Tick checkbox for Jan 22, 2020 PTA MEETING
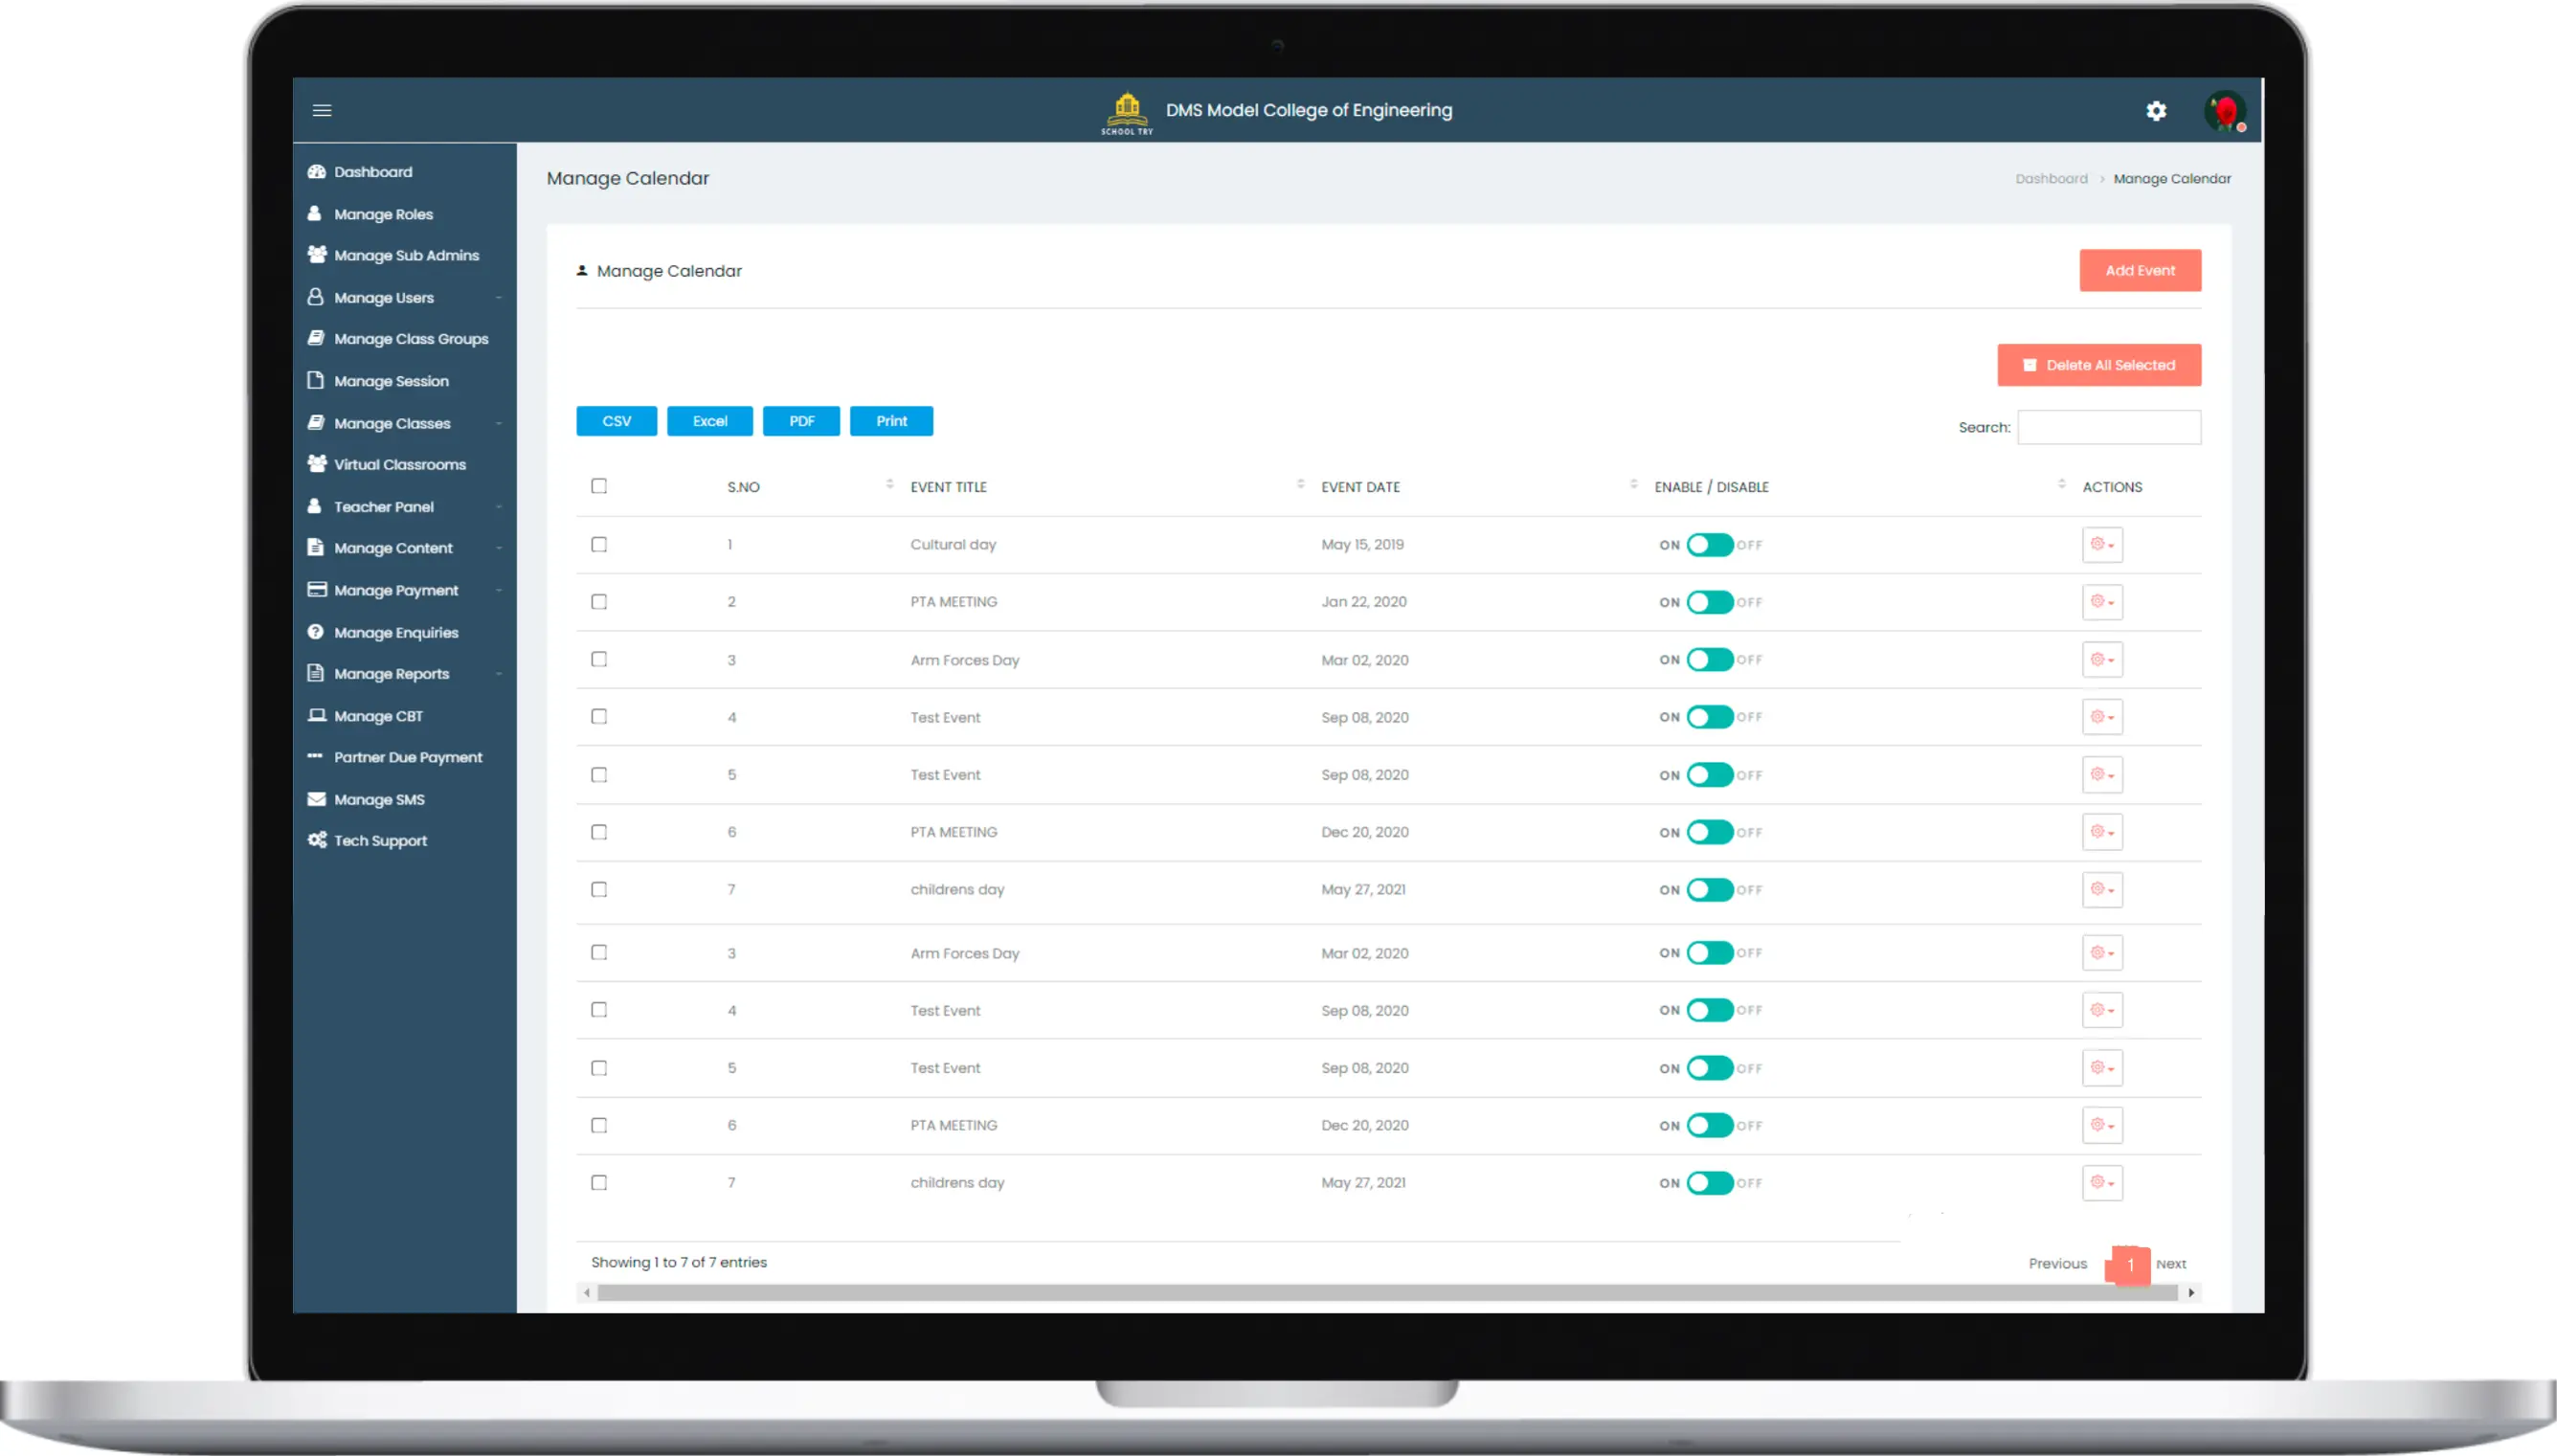This screenshot has height=1456, width=2557. 599,602
